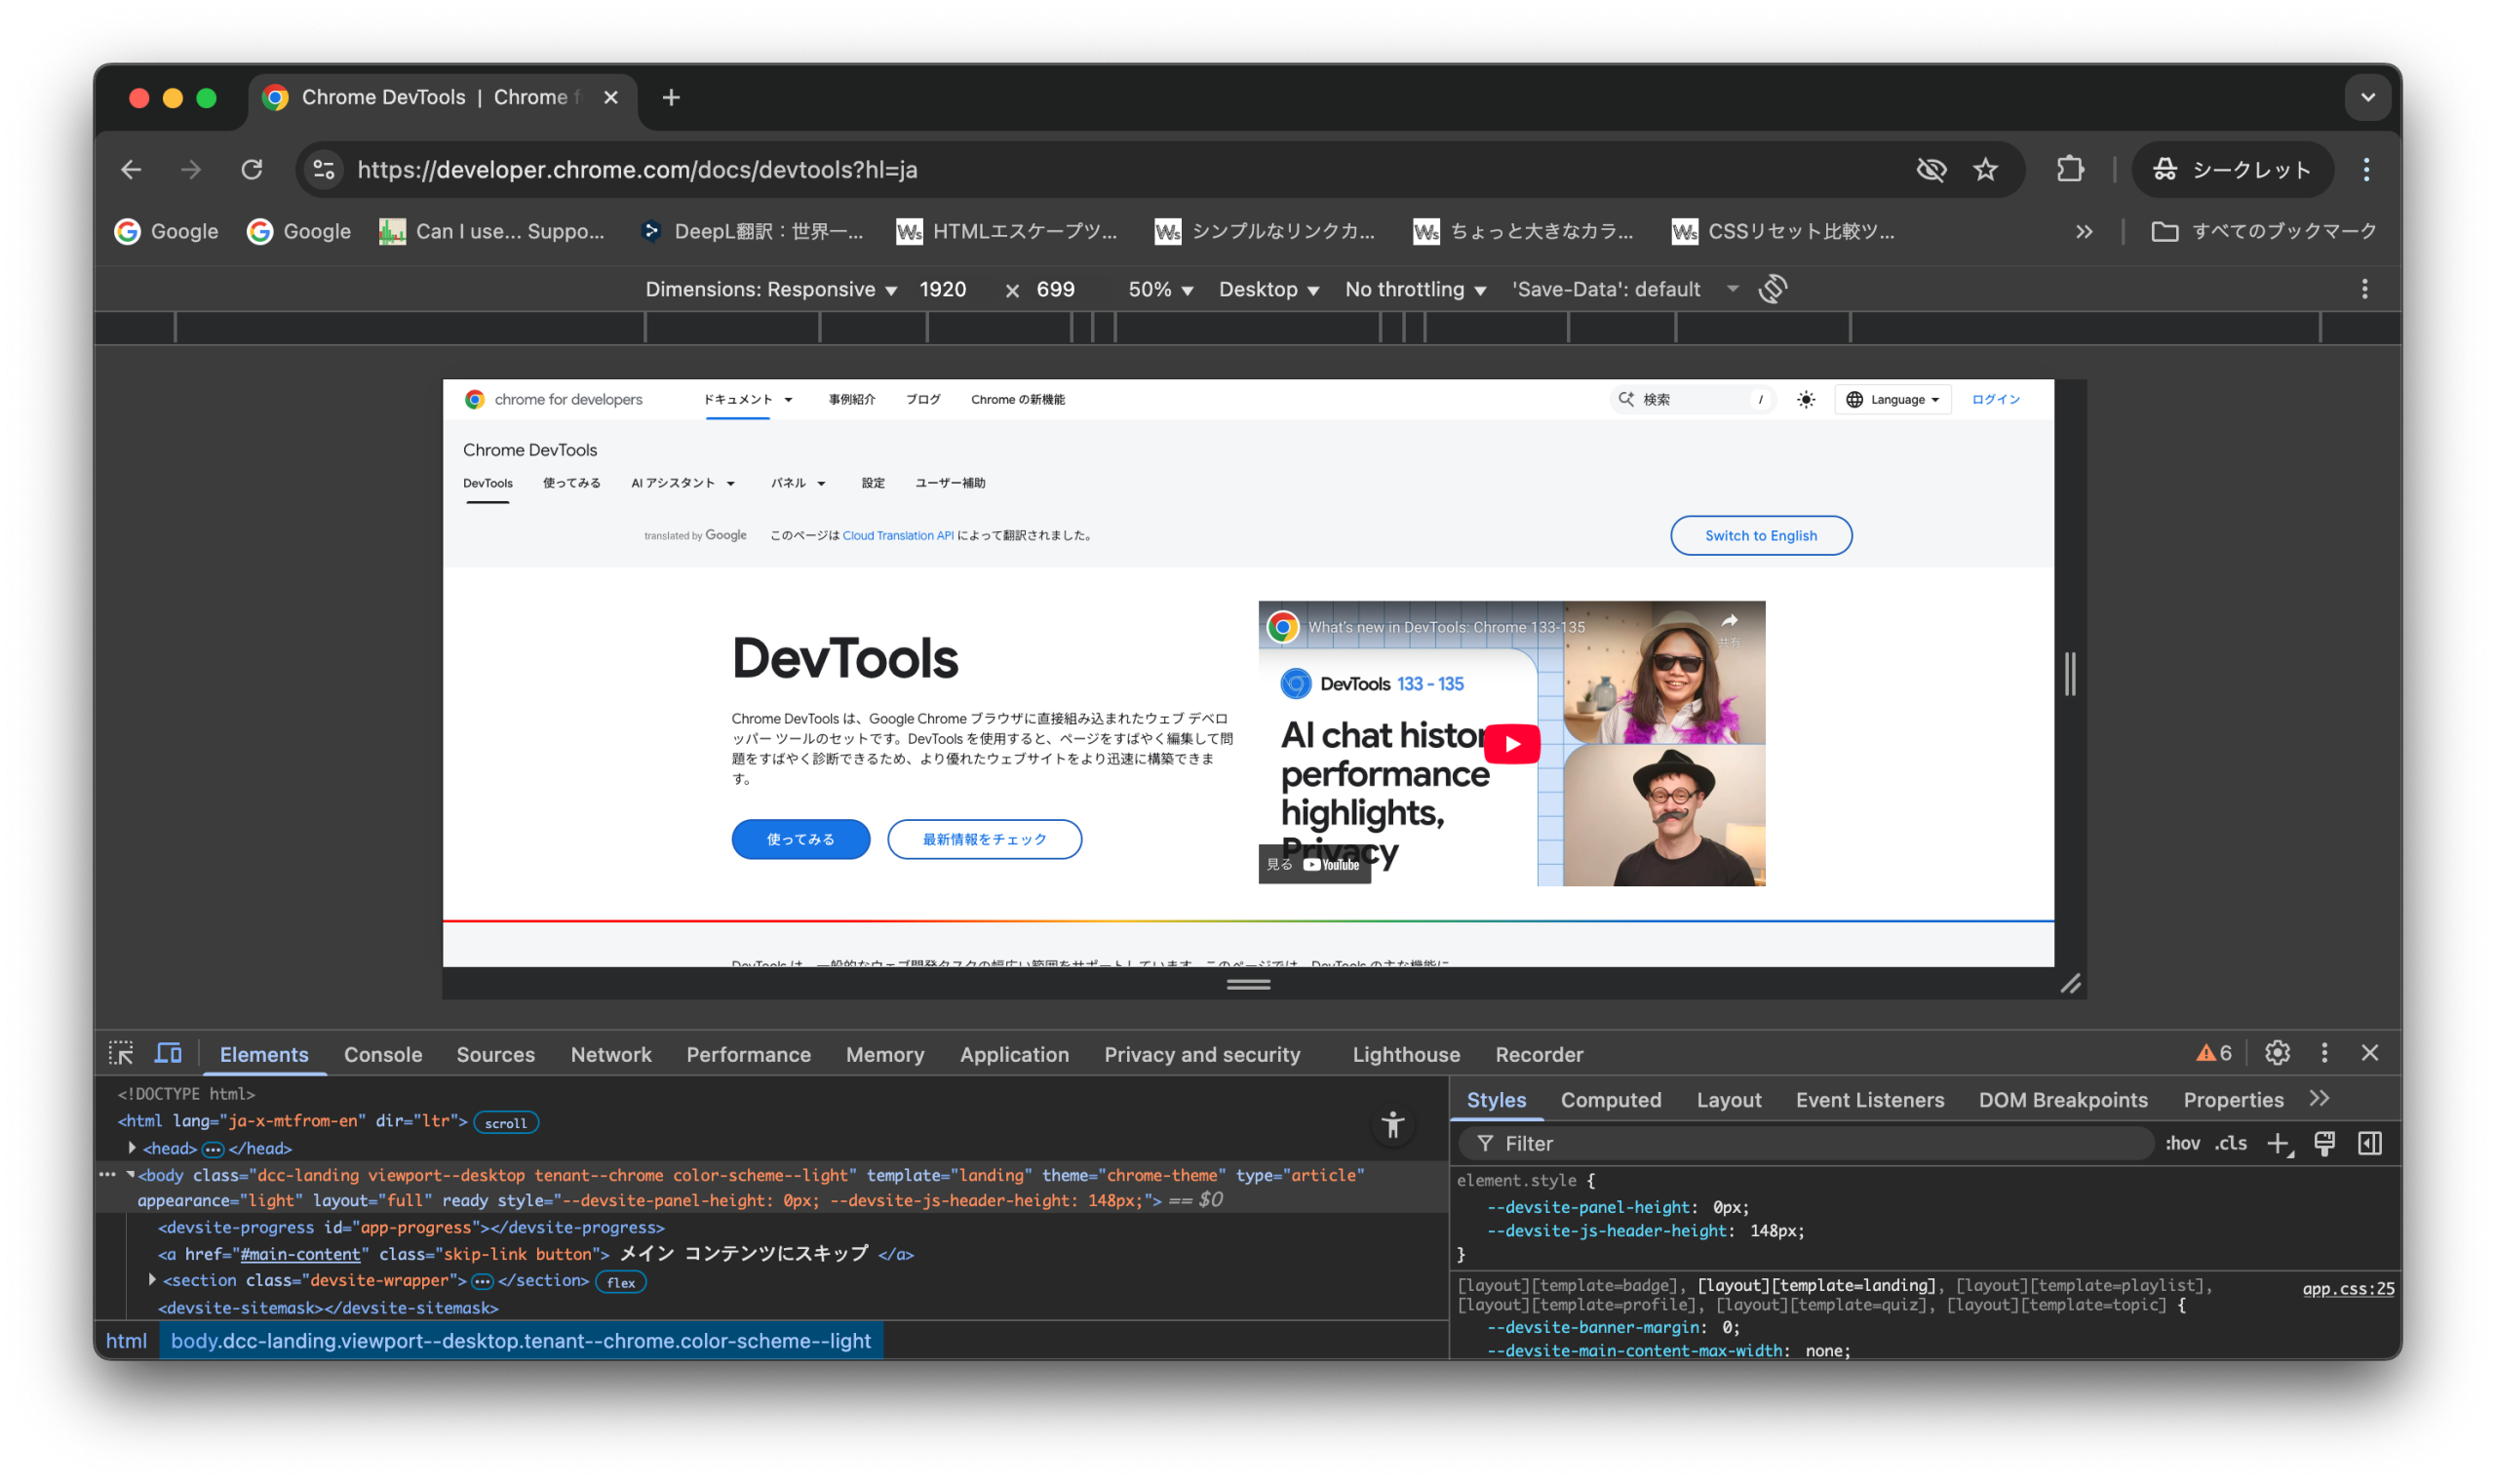The width and height of the screenshot is (2496, 1484).
Task: Click 最新情報をチェック button
Action: coord(984,839)
